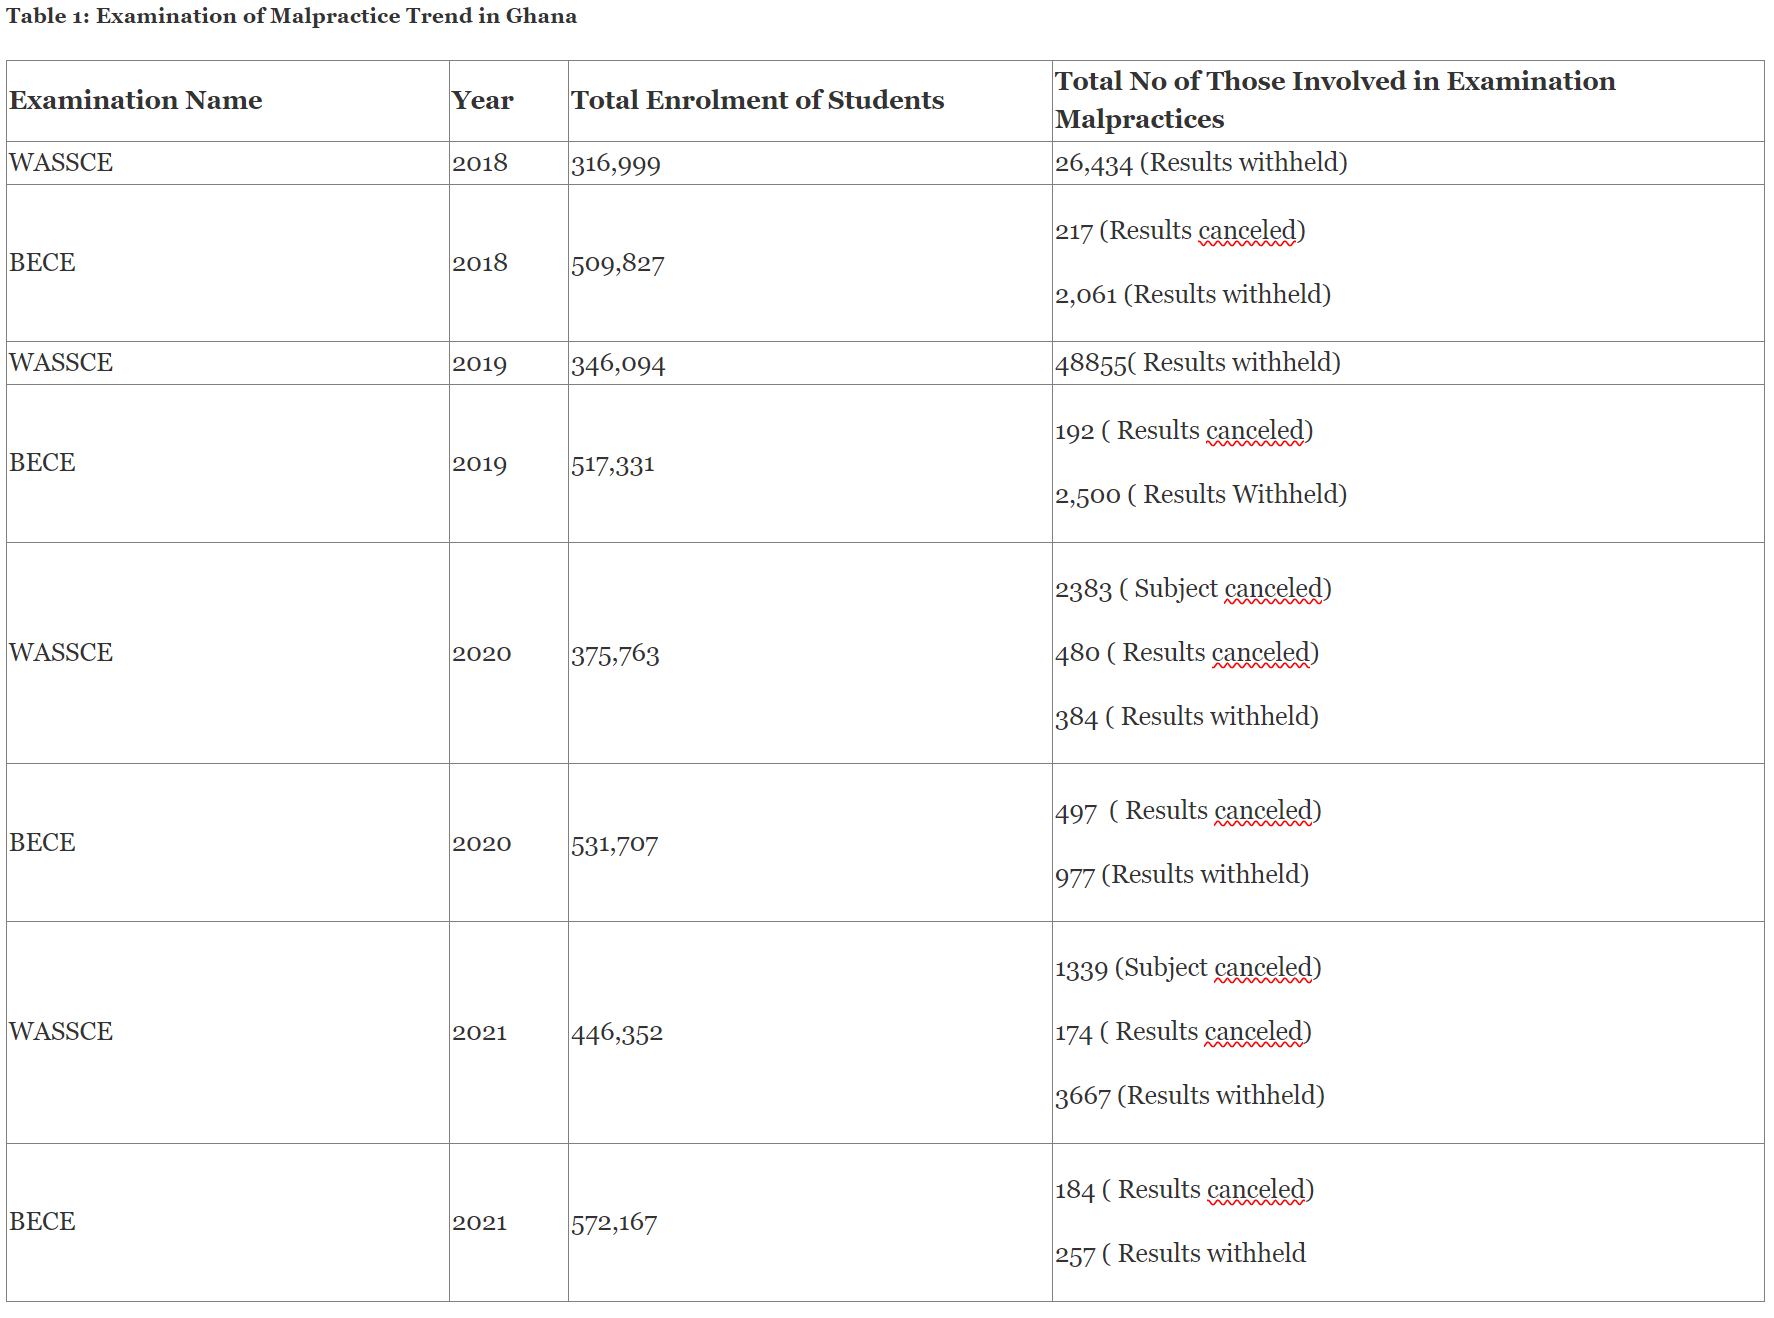Click the enrolment value 446,352
The image size is (1774, 1318).
click(x=616, y=1033)
